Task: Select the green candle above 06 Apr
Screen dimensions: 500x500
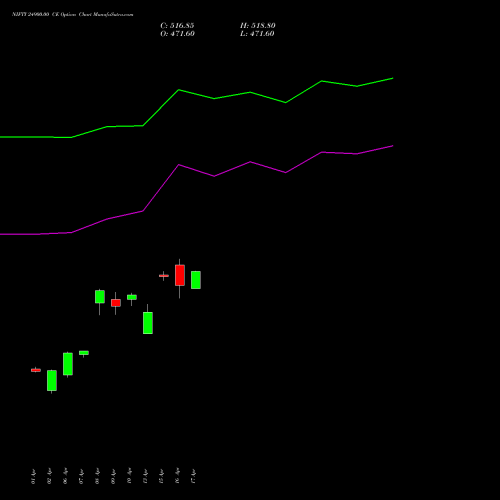Action: [x=68, y=364]
